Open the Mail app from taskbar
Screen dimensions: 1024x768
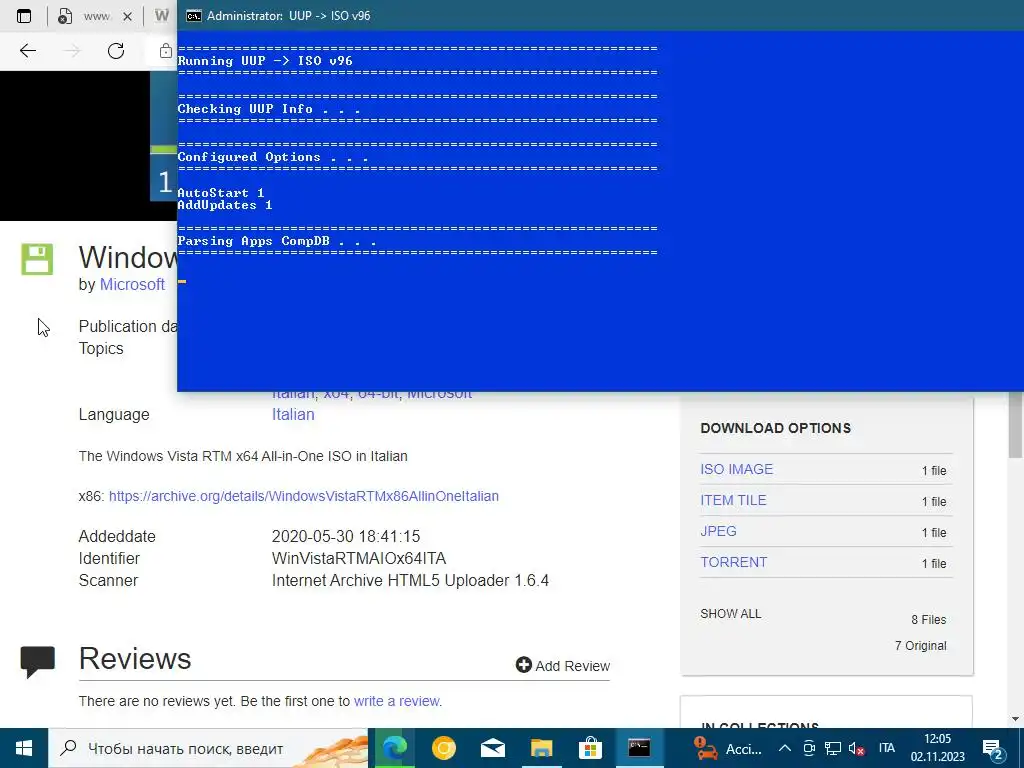[x=492, y=748]
